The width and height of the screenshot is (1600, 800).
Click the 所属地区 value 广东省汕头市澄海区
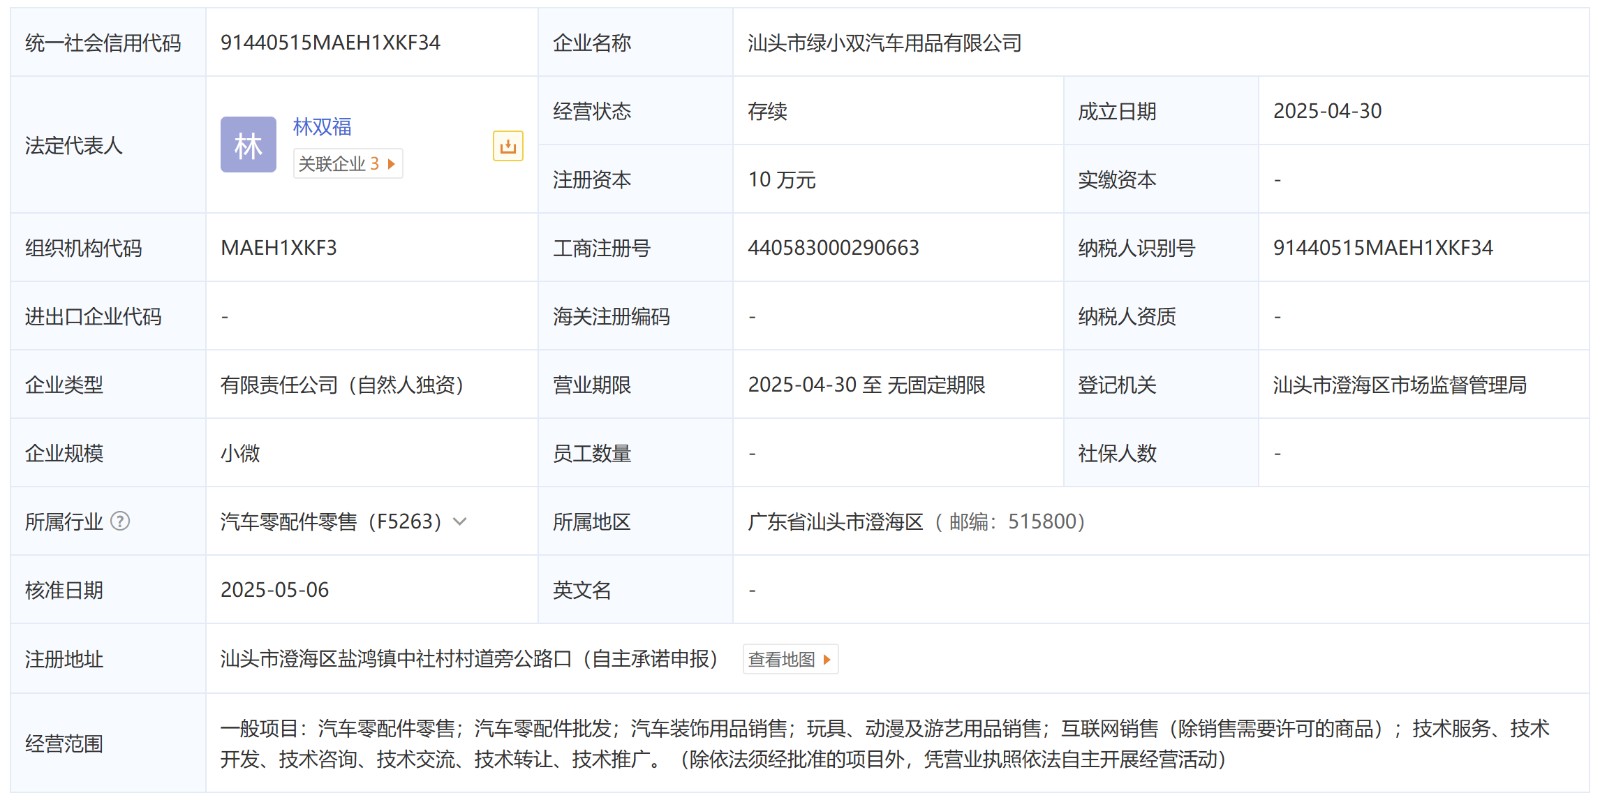pos(835,522)
